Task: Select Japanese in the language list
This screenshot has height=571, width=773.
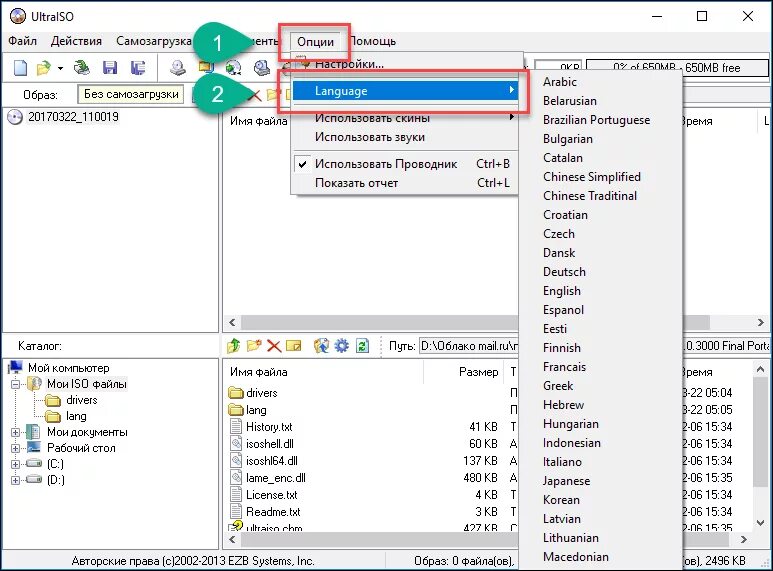Action: coord(566,481)
